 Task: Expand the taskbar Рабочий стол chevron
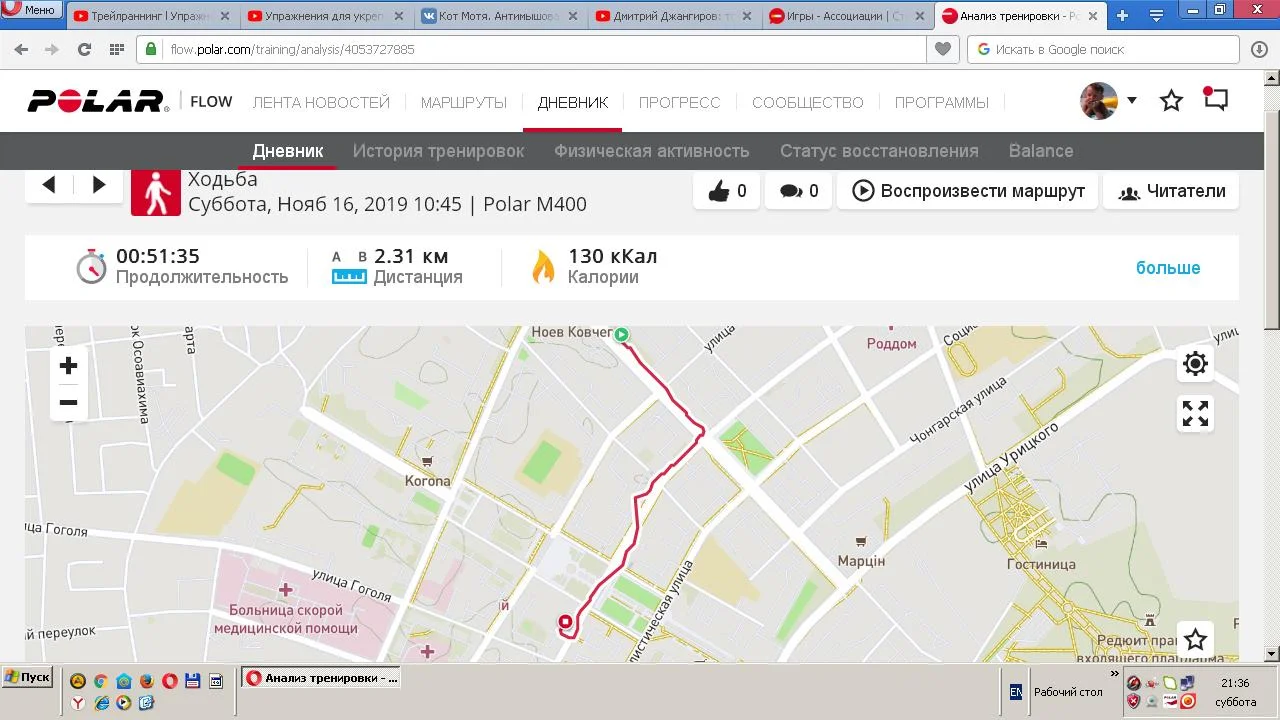coord(1114,674)
